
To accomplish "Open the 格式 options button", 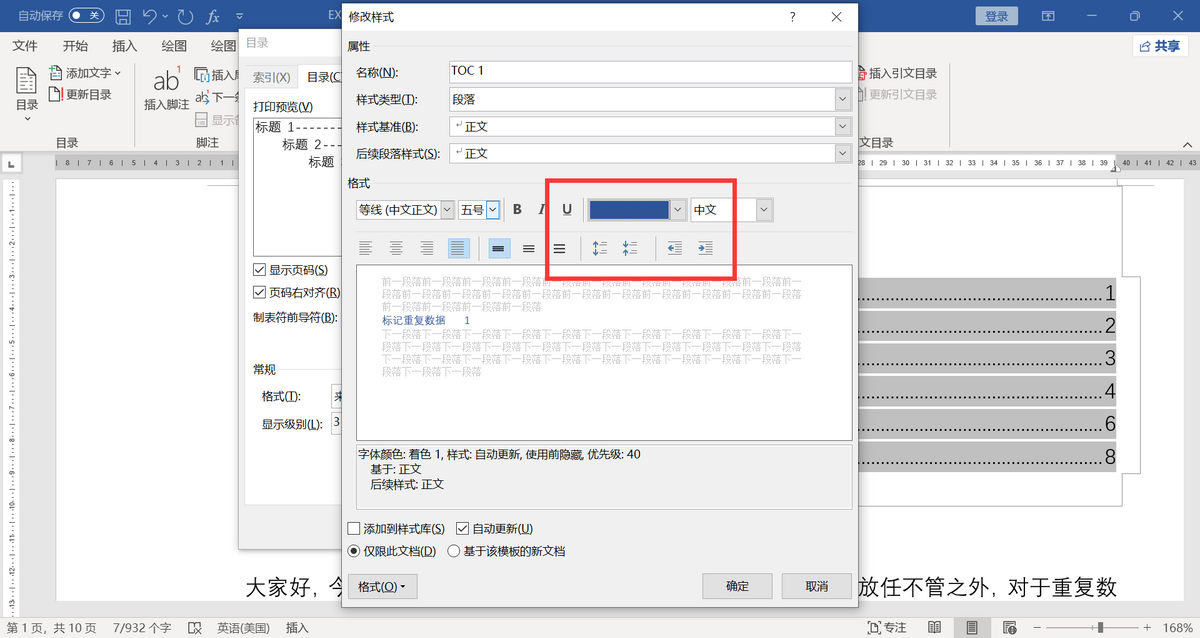I will [x=382, y=586].
